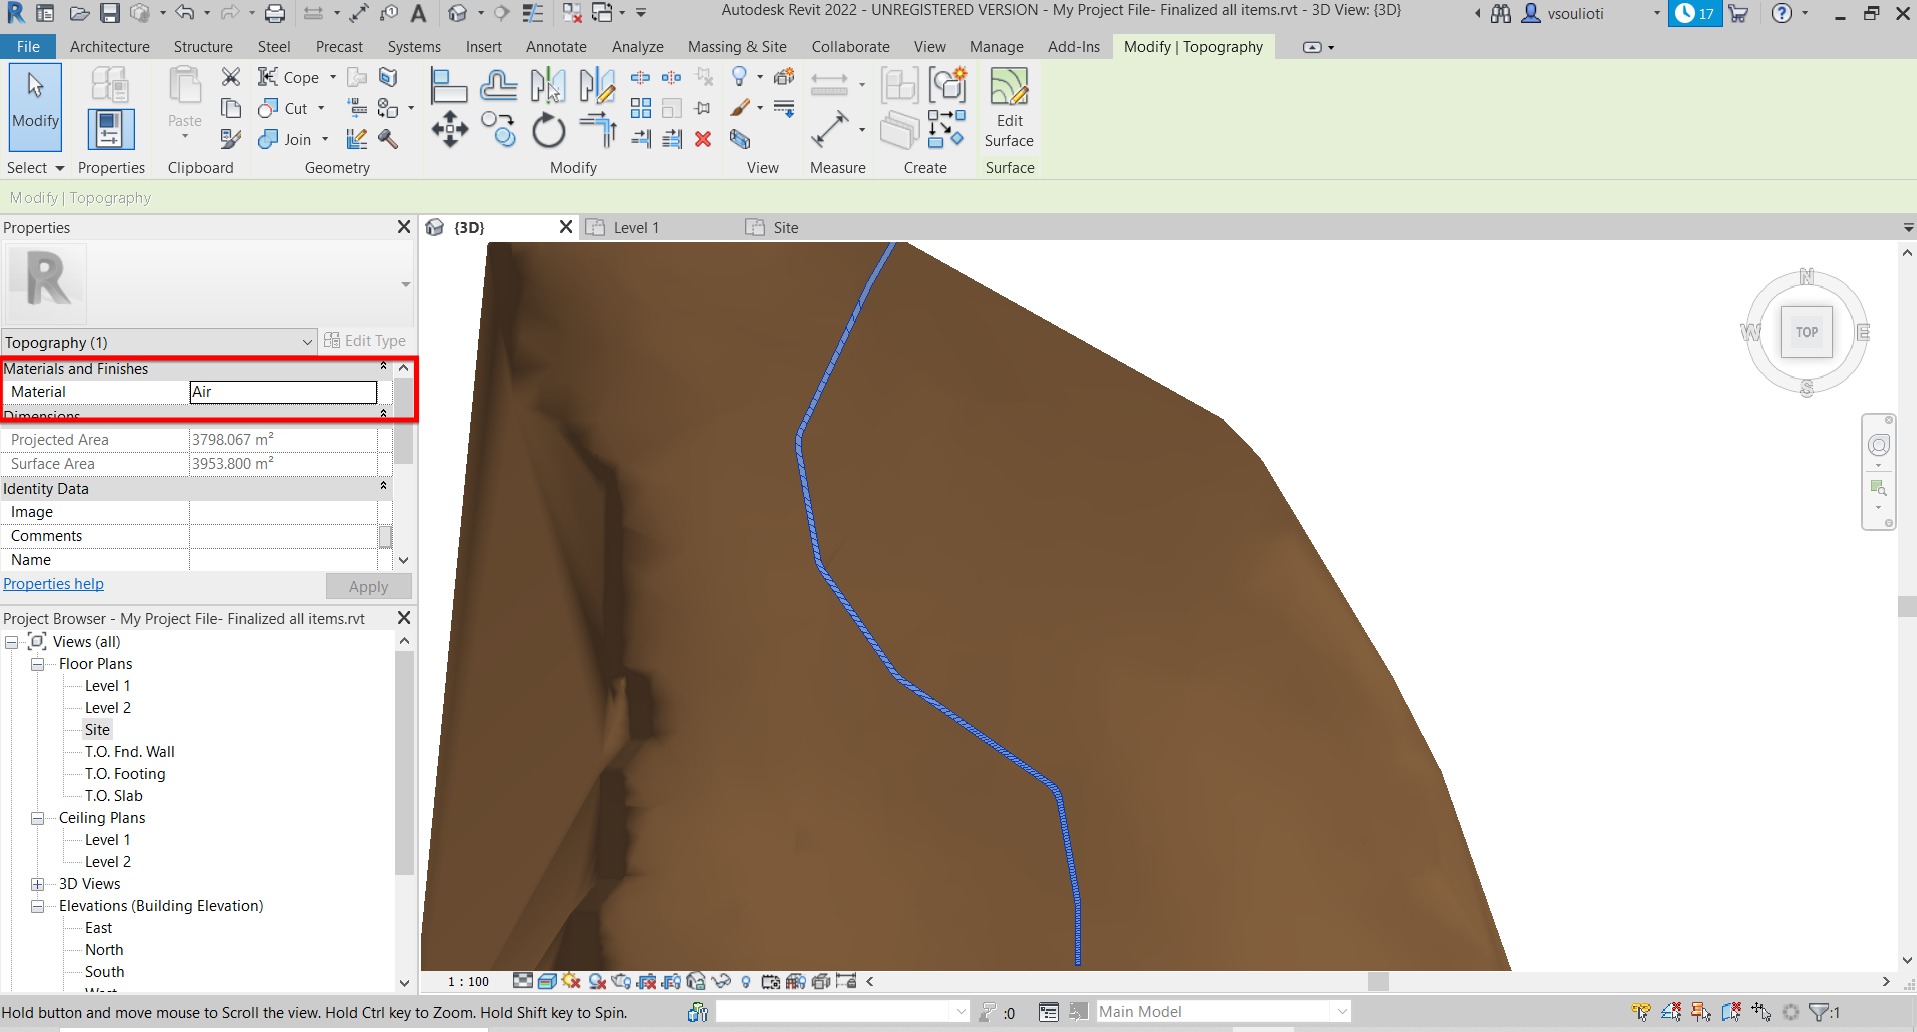The height and width of the screenshot is (1032, 1917).
Task: Select the Align tool
Action: 448,86
